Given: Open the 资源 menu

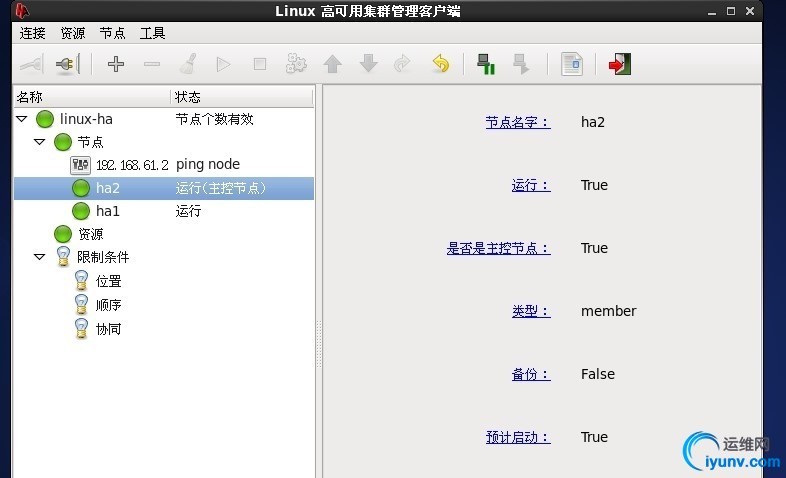Looking at the screenshot, I should point(73,33).
